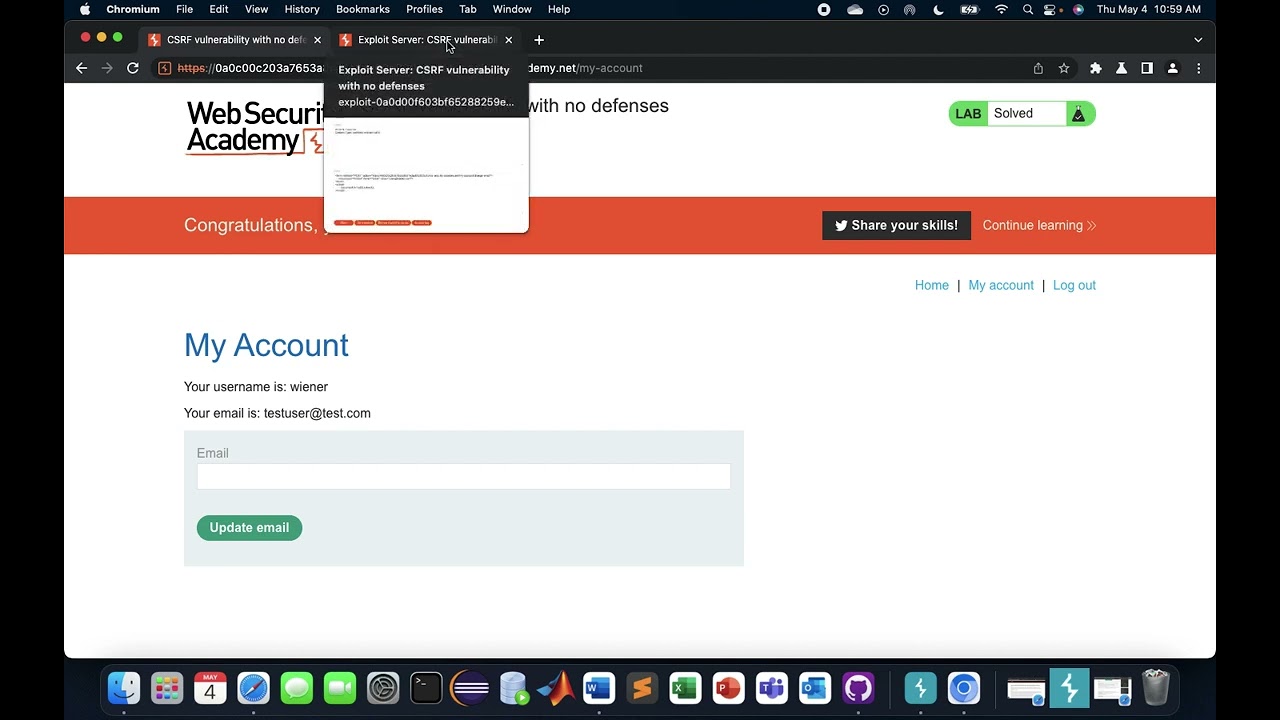Open Burp Suite from the Dock
The image size is (1280, 720).
pos(920,688)
